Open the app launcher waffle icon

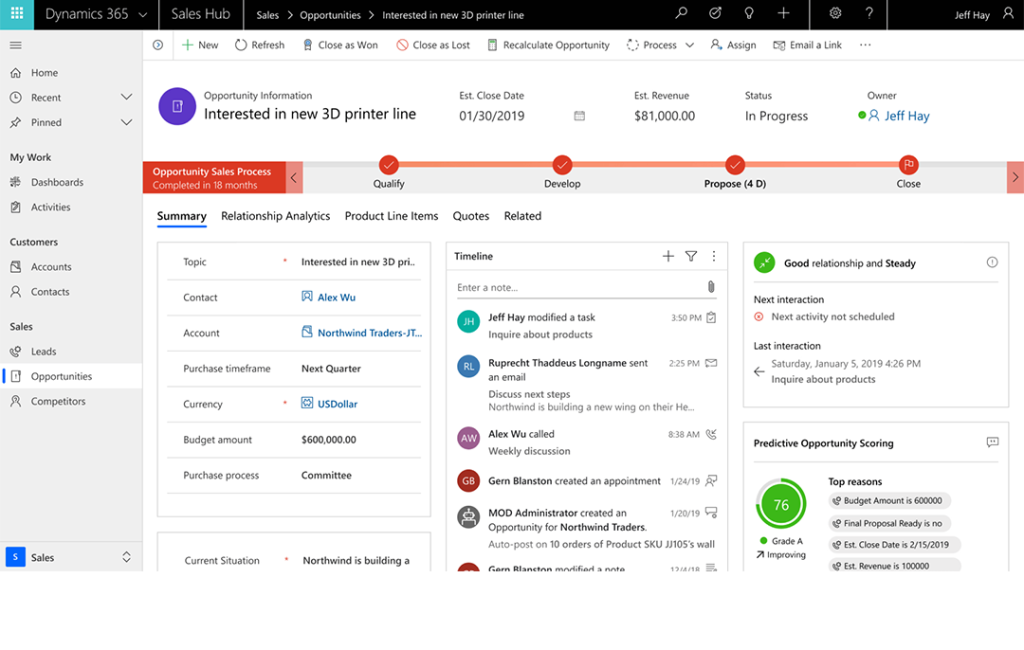click(x=16, y=15)
